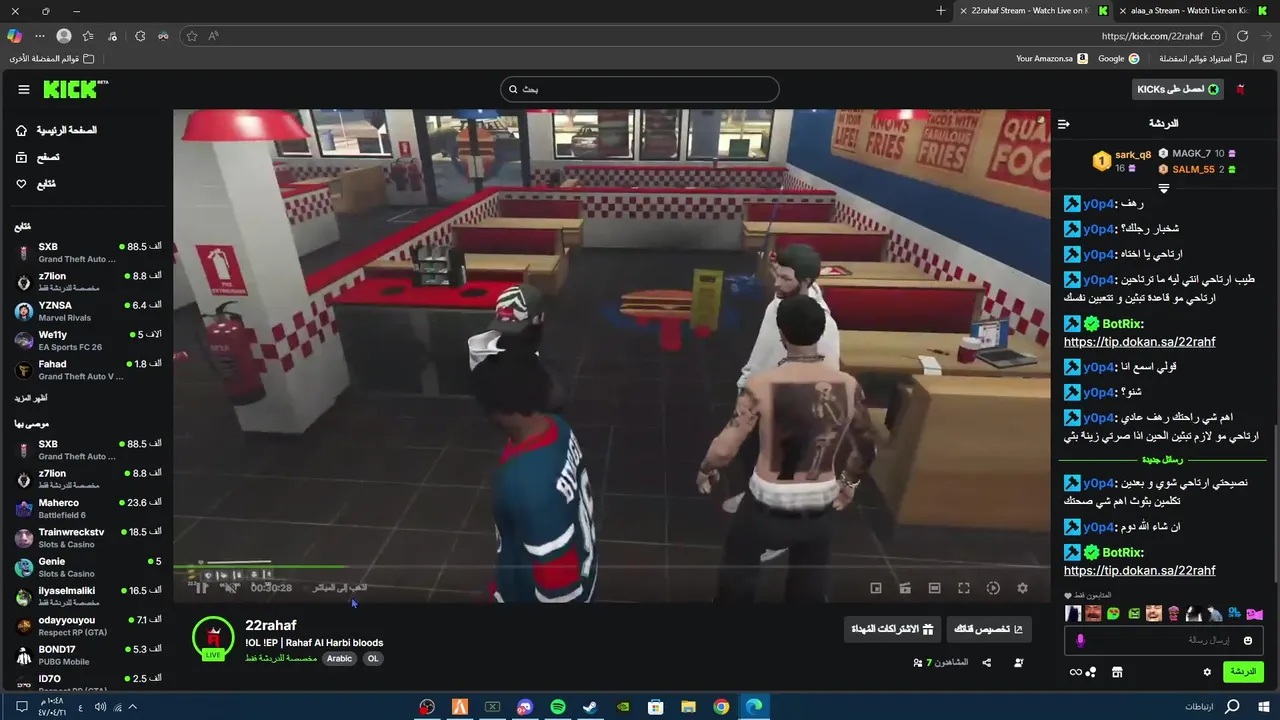Image resolution: width=1280 pixels, height=720 pixels.
Task: Refresh the page in the browser
Action: coord(1242,36)
